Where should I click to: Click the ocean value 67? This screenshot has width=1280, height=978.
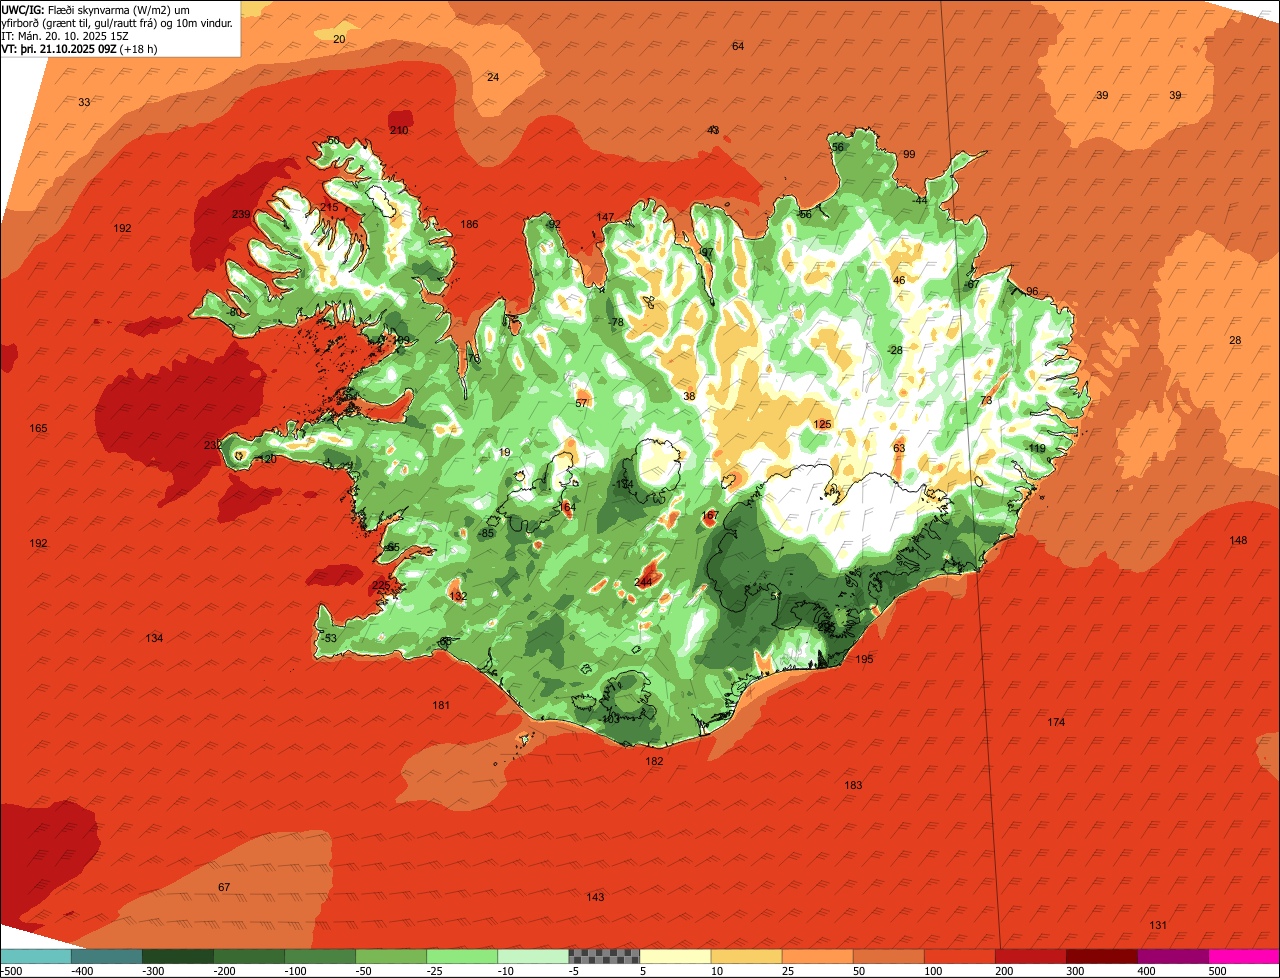(224, 888)
